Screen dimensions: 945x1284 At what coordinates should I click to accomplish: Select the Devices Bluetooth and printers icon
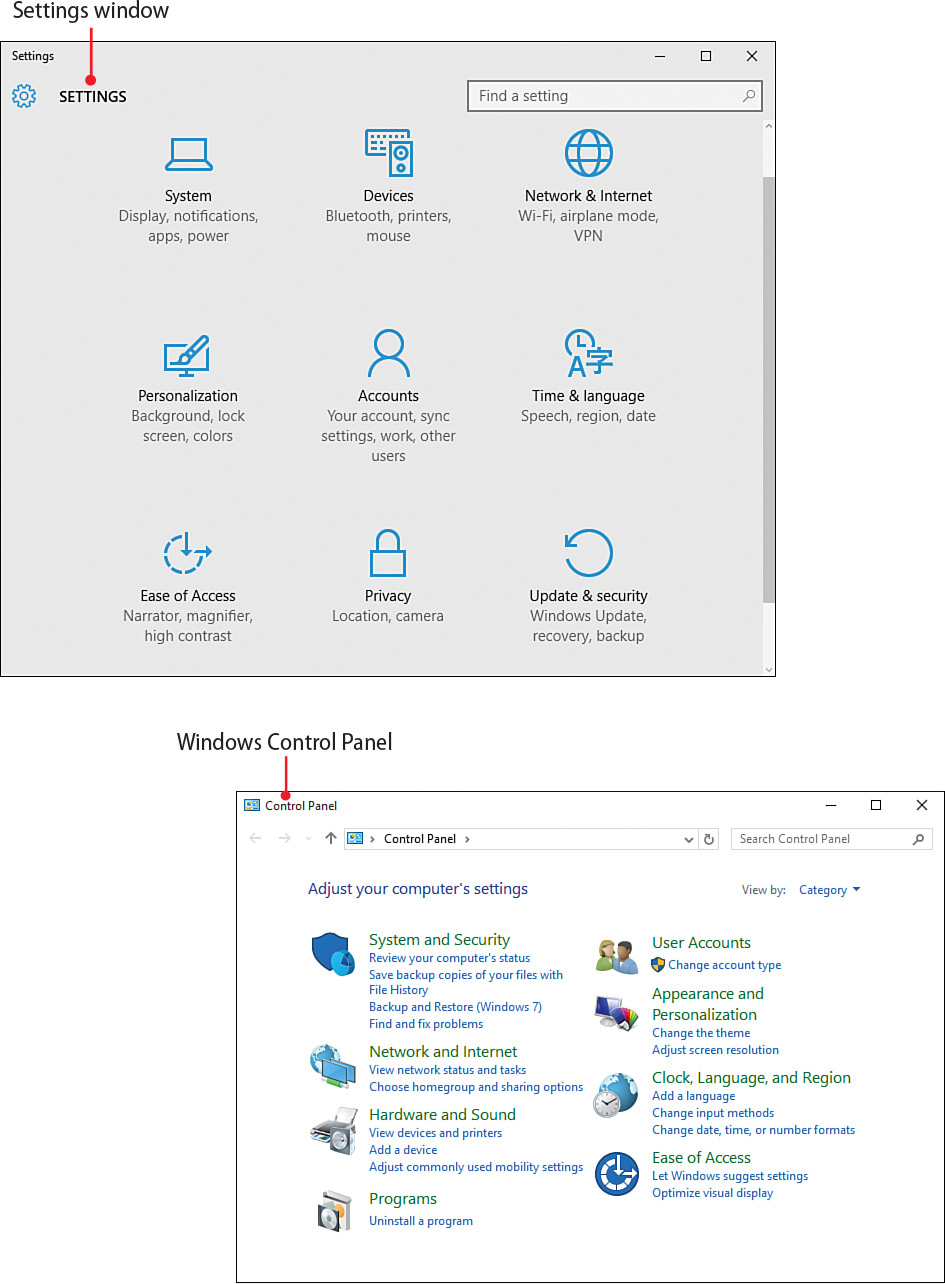click(x=388, y=153)
